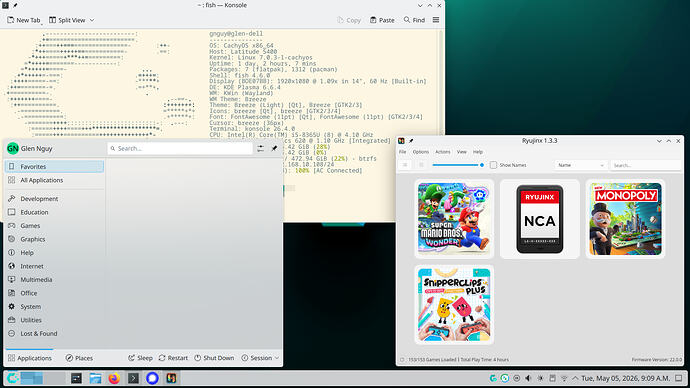Switch Ryujinx to list view icon
Screen dimensions: 690x388
coord(405,165)
